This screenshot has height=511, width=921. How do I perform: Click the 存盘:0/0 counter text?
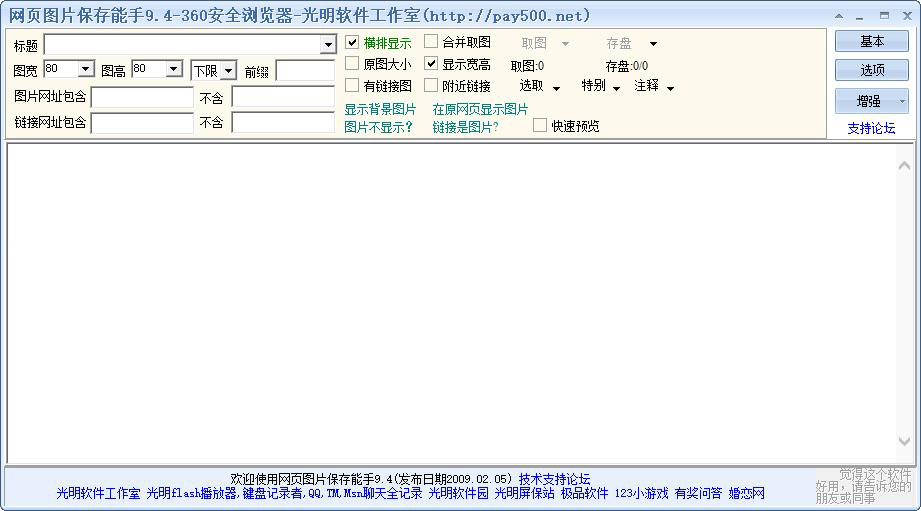pyautogui.click(x=627, y=66)
